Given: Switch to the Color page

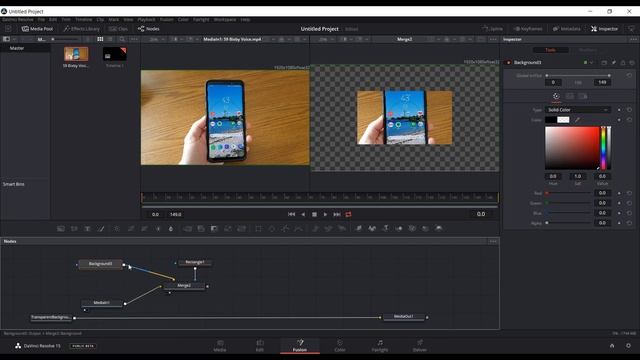Looking at the screenshot, I should tap(340, 346).
